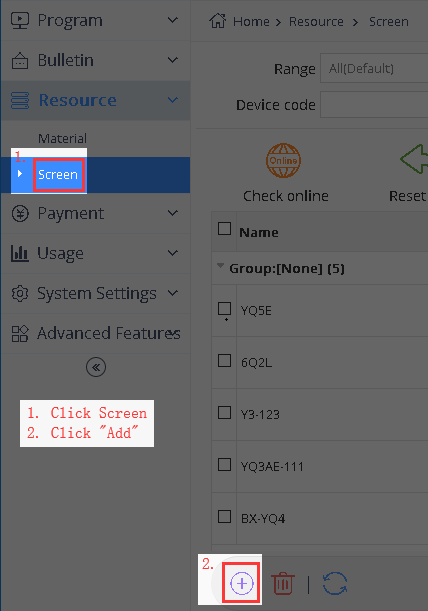Click the red trash delete icon

point(283,583)
